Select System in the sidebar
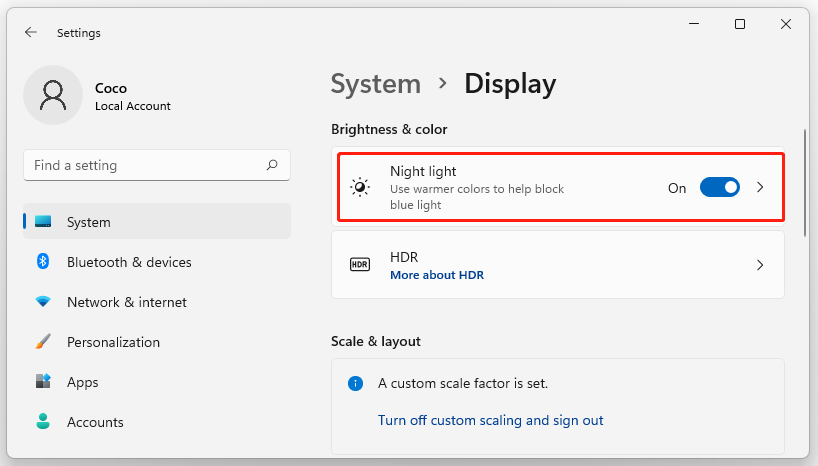 (x=157, y=221)
